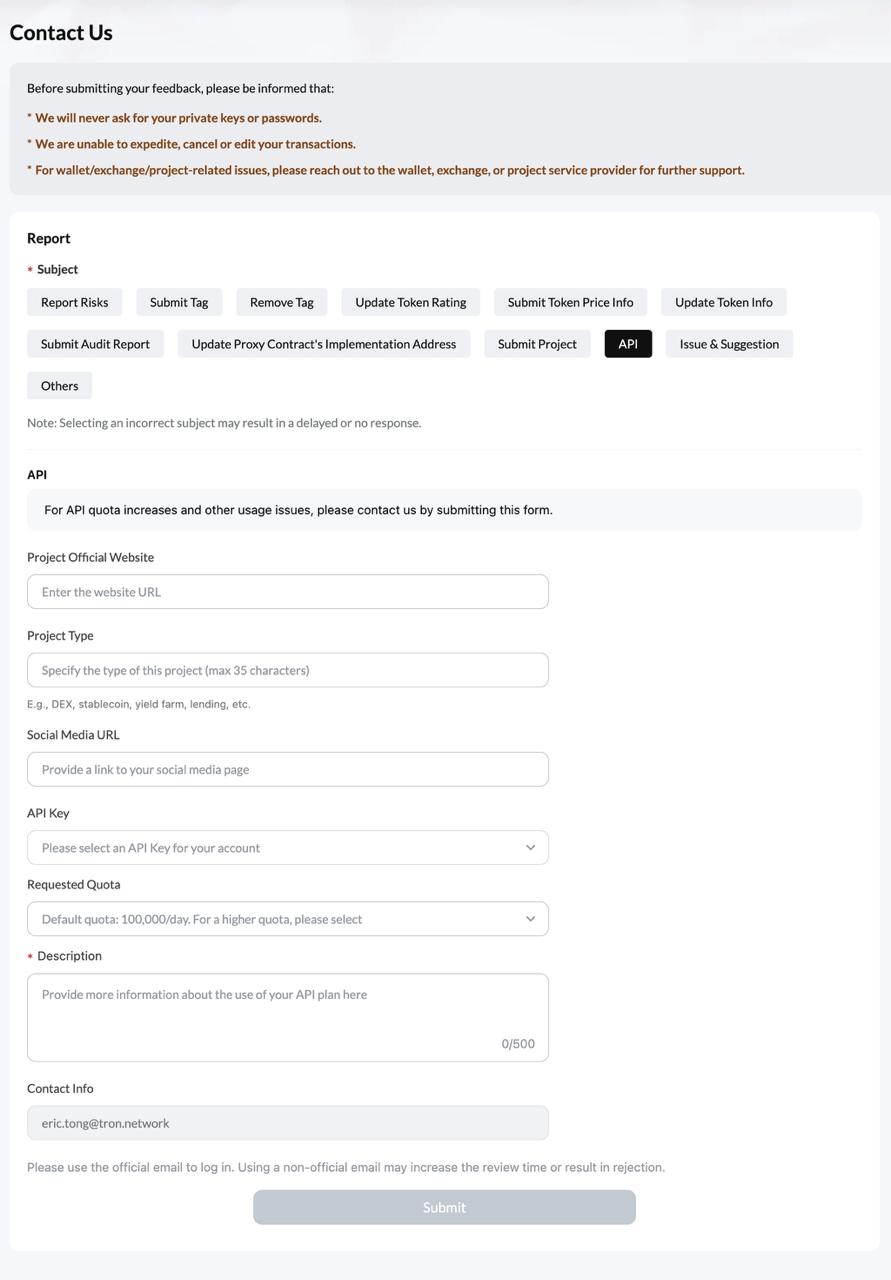The height and width of the screenshot is (1280, 891).
Task: Open the API Key dropdown
Action: tap(288, 847)
